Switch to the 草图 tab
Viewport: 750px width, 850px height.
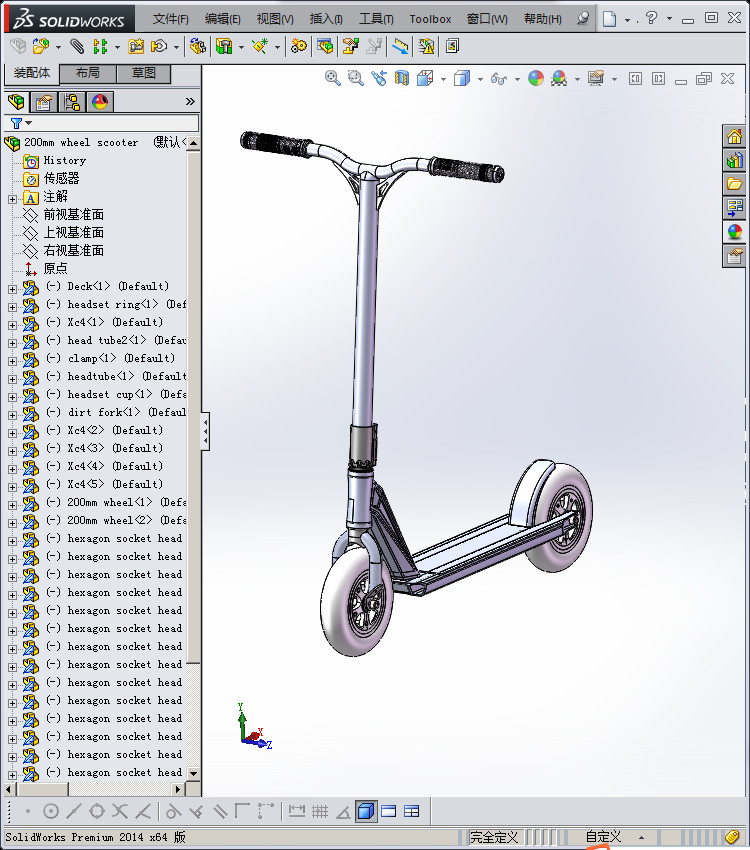[144, 73]
